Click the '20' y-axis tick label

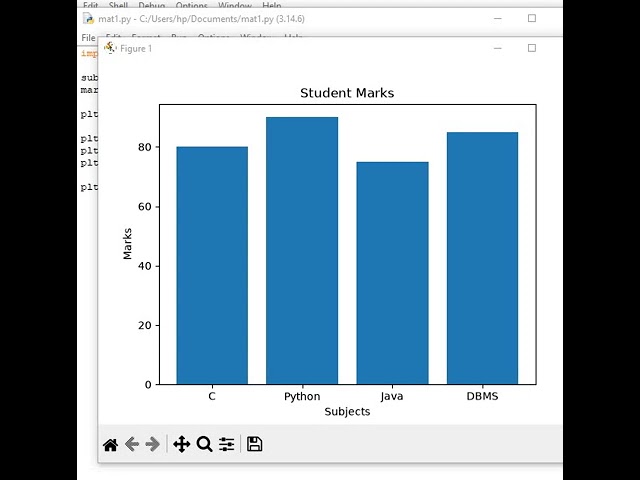pyautogui.click(x=145, y=326)
